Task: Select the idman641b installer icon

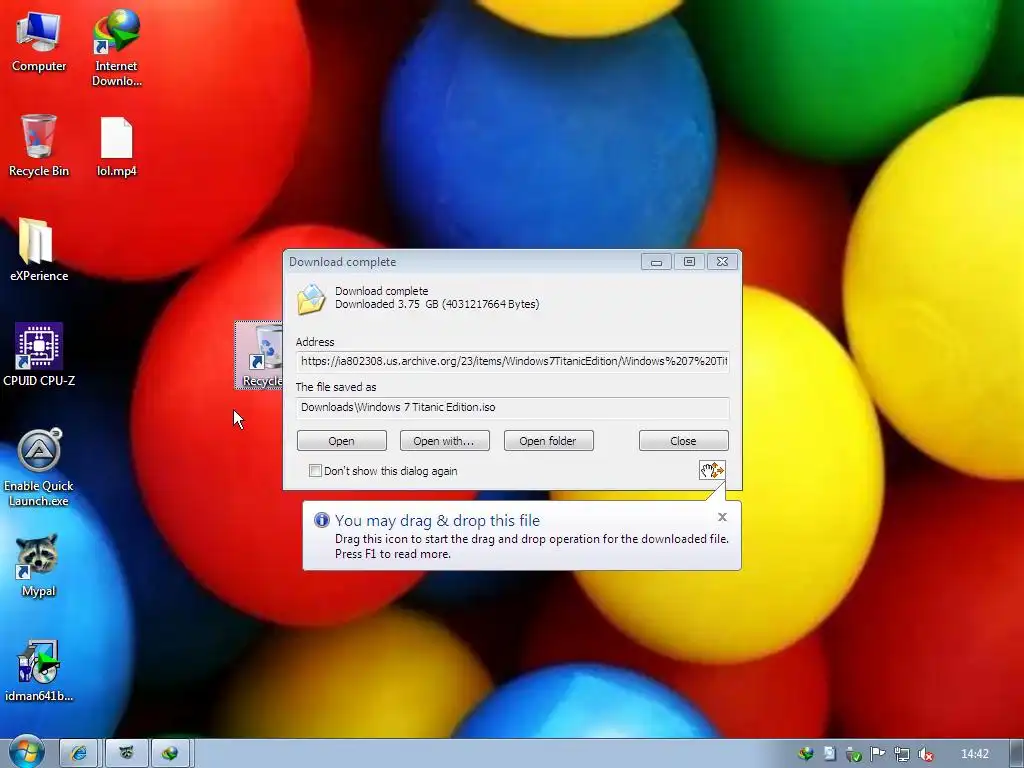Action: click(x=39, y=671)
